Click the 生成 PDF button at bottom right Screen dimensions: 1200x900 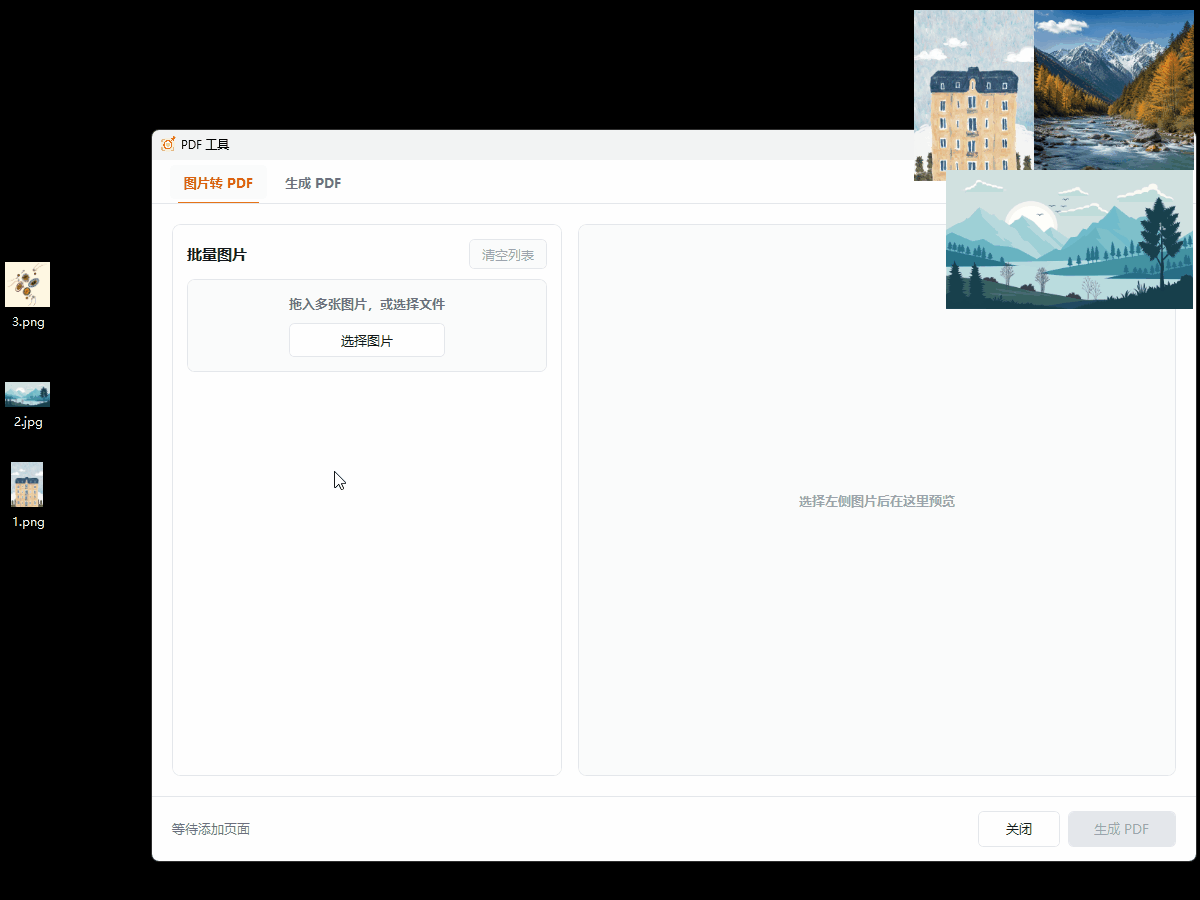[x=1122, y=829]
